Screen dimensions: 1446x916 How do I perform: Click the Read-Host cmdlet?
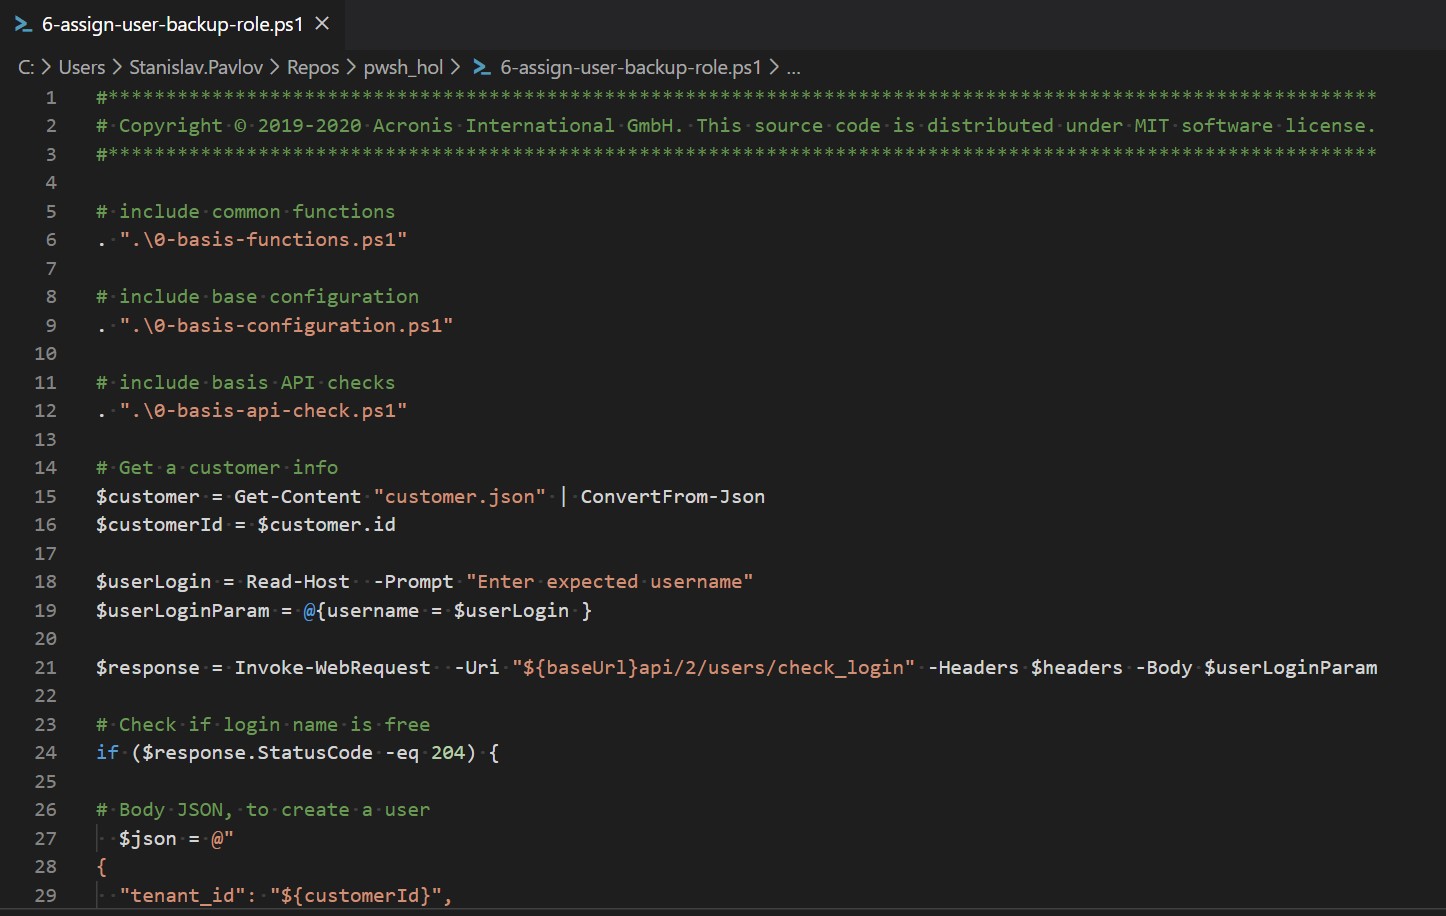[298, 581]
